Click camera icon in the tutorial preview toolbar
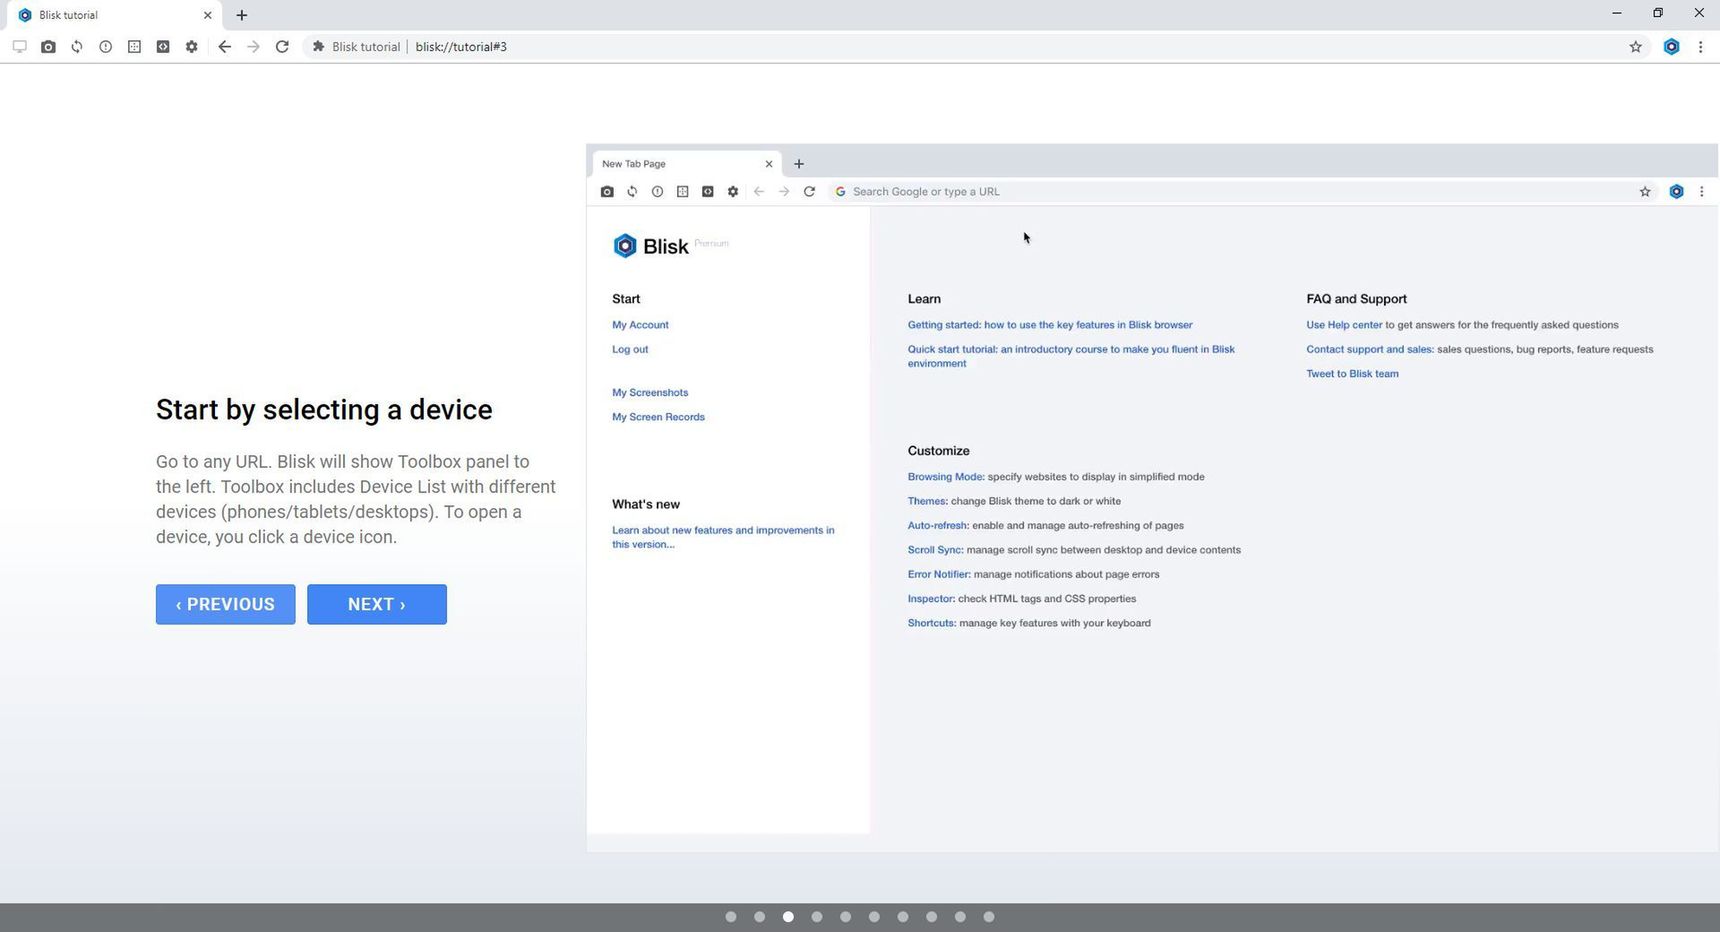Viewport: 1720px width, 932px height. [607, 192]
